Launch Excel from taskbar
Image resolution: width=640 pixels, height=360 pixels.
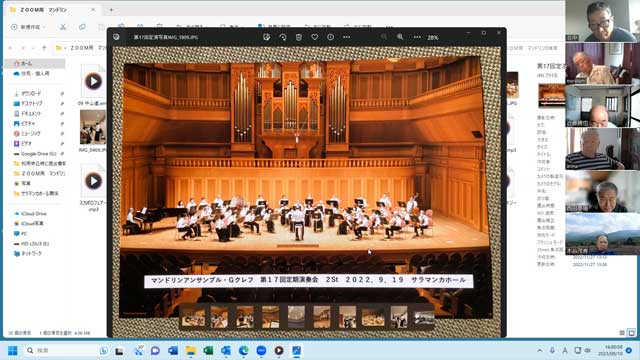208,351
